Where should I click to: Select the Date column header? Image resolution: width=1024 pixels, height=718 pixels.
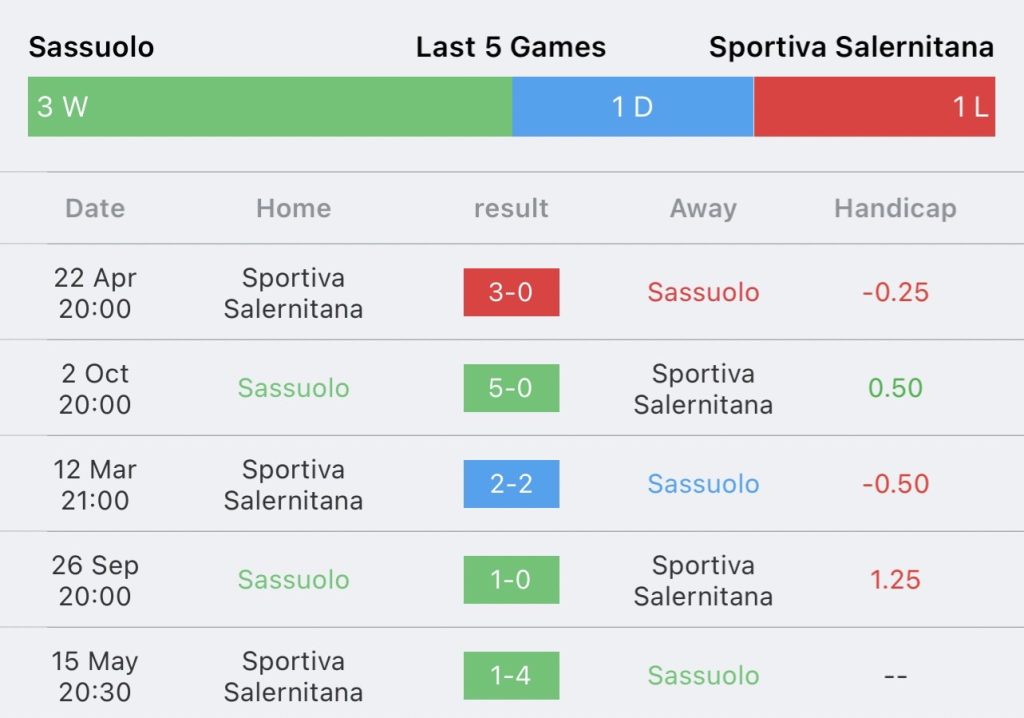[x=95, y=208]
